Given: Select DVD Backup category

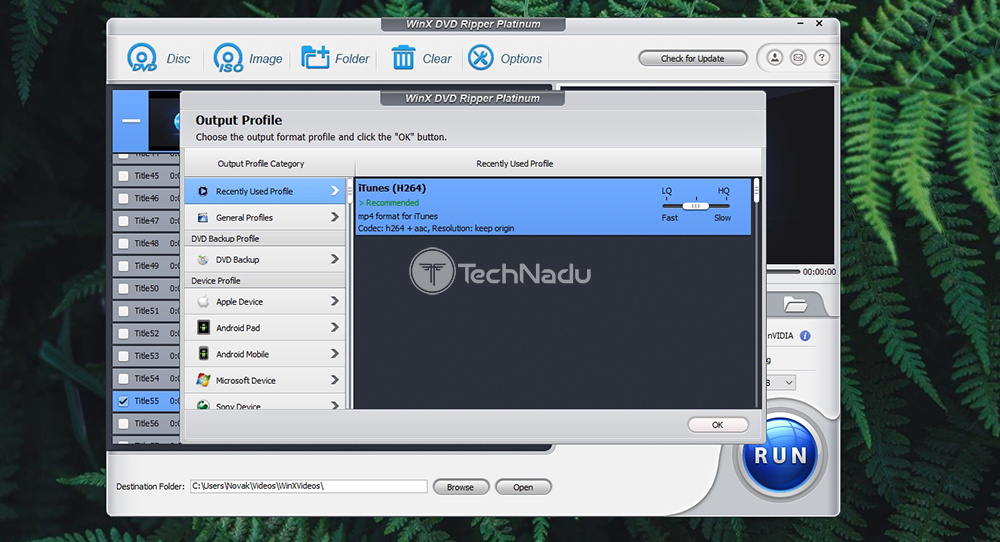Looking at the screenshot, I should (265, 260).
